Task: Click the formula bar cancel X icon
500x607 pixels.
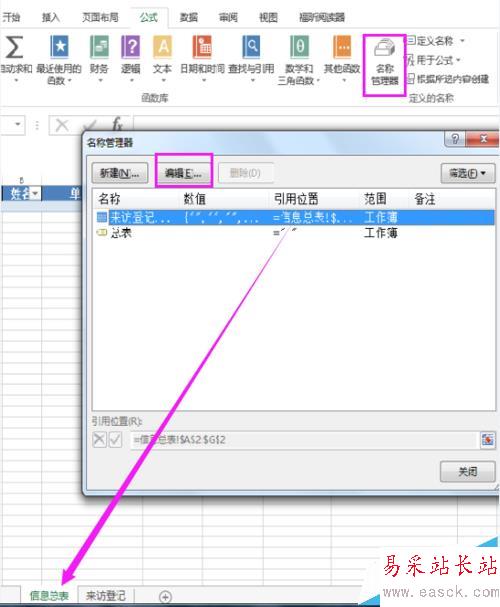Action: click(62, 125)
